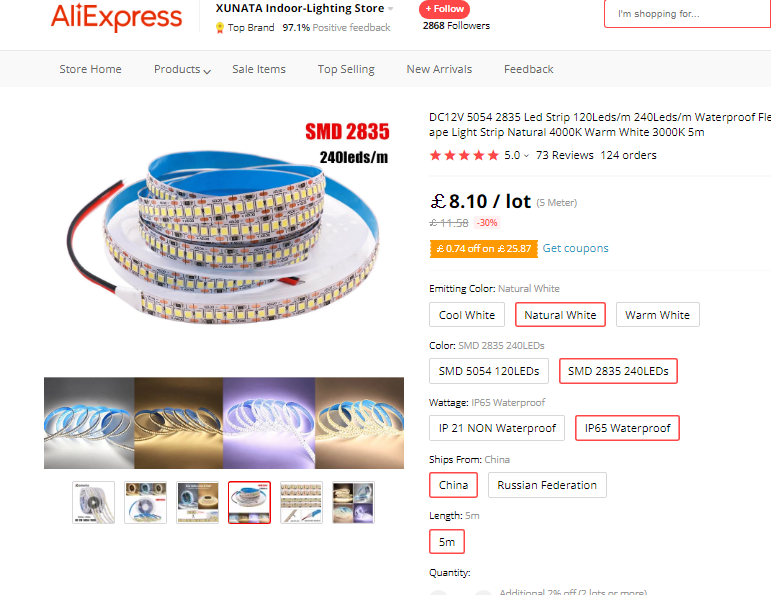Open the fifth product thumbnail image
Screen dimensions: 771x595
(301, 503)
